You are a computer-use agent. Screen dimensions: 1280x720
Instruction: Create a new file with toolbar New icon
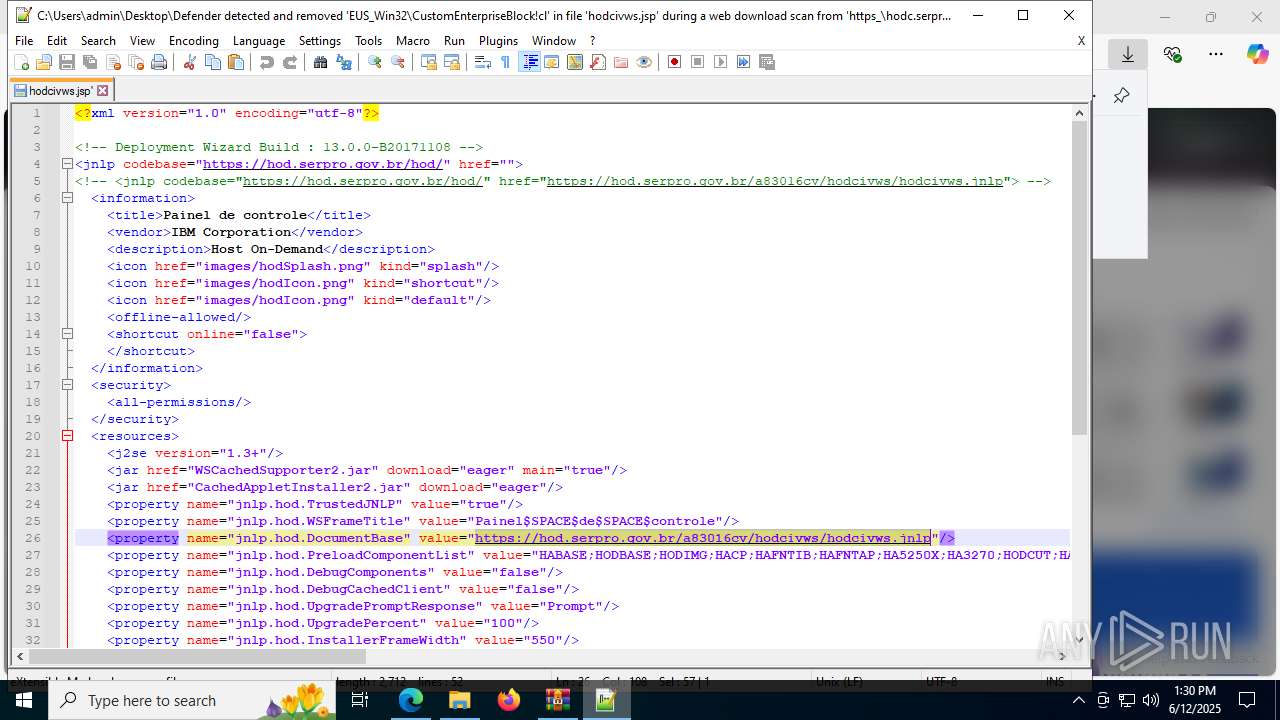pyautogui.click(x=22, y=62)
